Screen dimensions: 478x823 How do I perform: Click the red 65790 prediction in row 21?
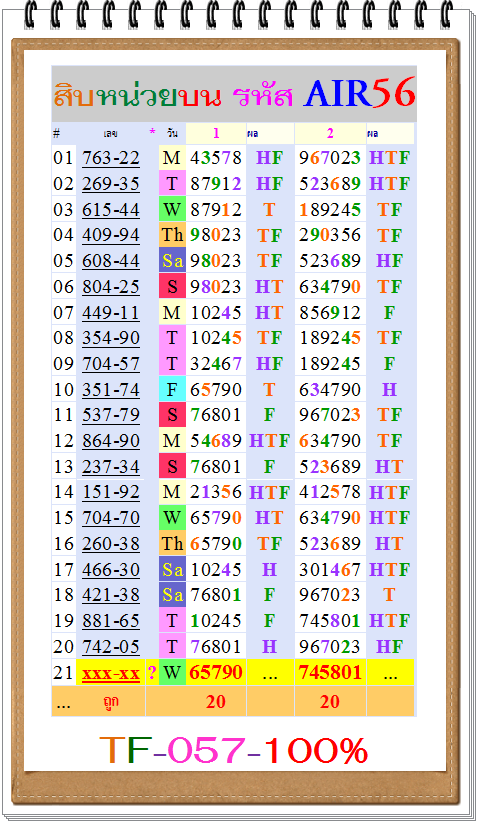click(x=216, y=672)
